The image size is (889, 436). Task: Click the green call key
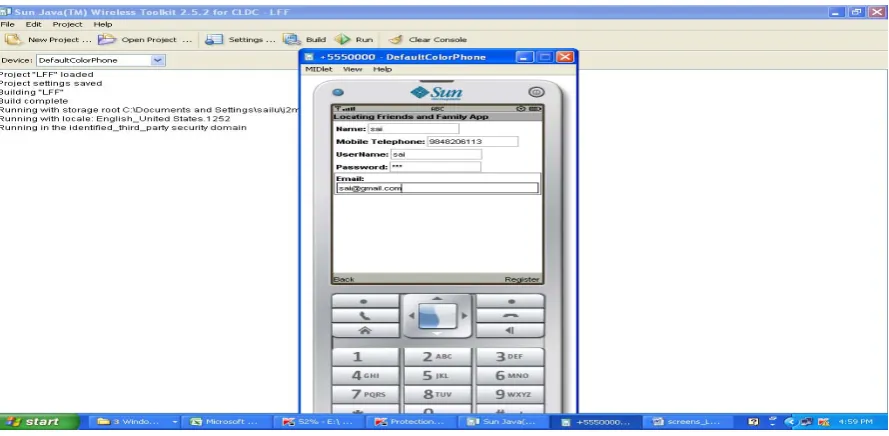(365, 316)
